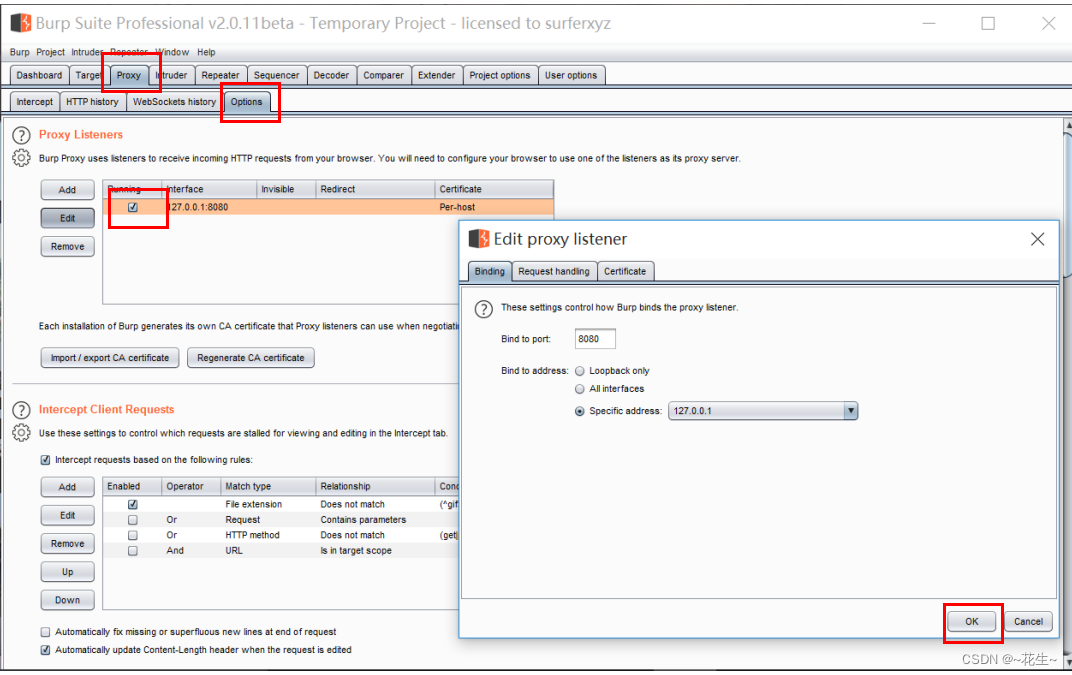Click Burp logo in Edit proxy listener title
Screen dimensions: 1072x675
[x=479, y=239]
